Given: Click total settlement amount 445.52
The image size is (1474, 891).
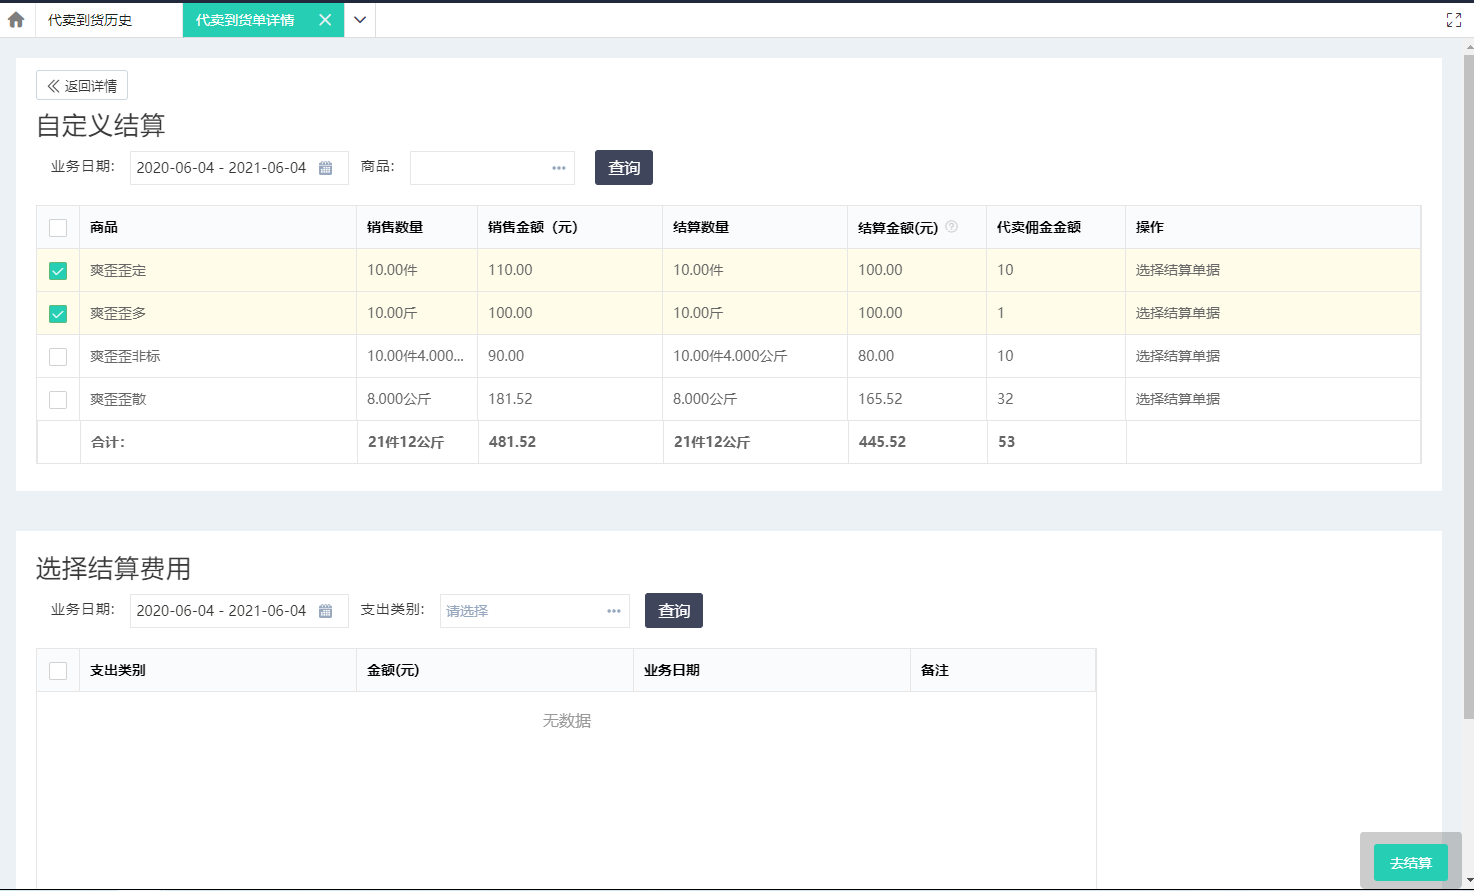Looking at the screenshot, I should [x=882, y=442].
